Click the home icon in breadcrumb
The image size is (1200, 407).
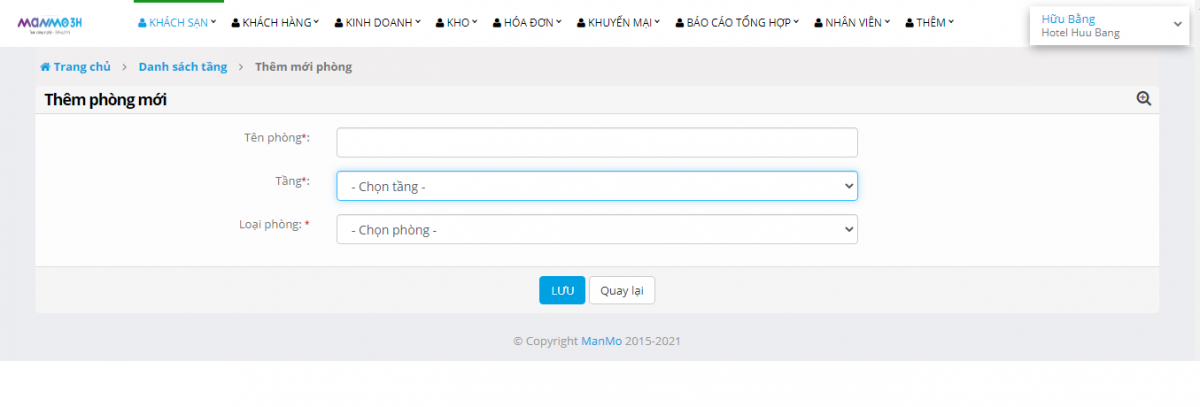click(x=45, y=67)
